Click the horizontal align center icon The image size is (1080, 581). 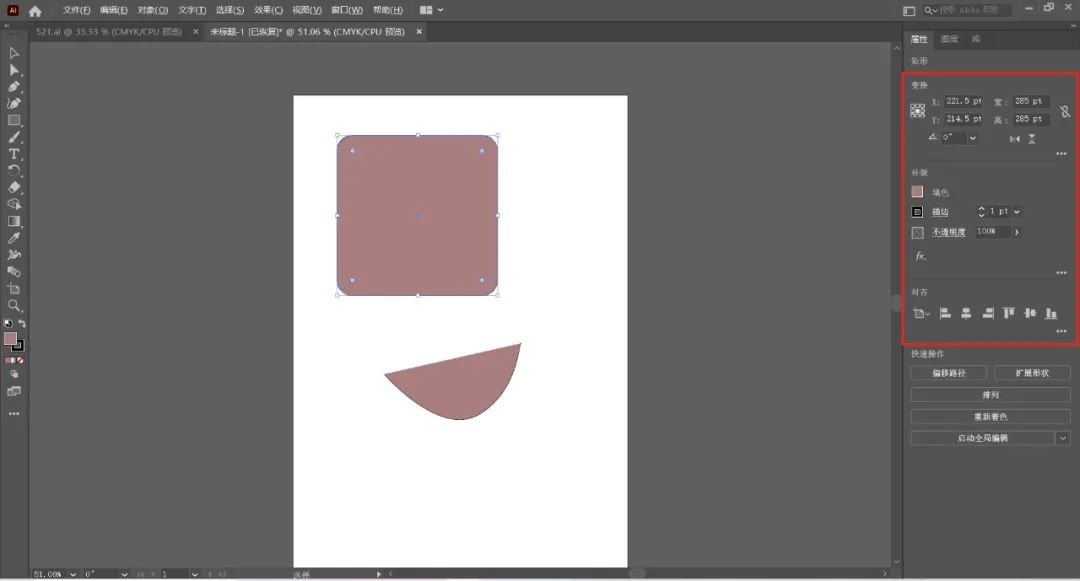pos(966,313)
